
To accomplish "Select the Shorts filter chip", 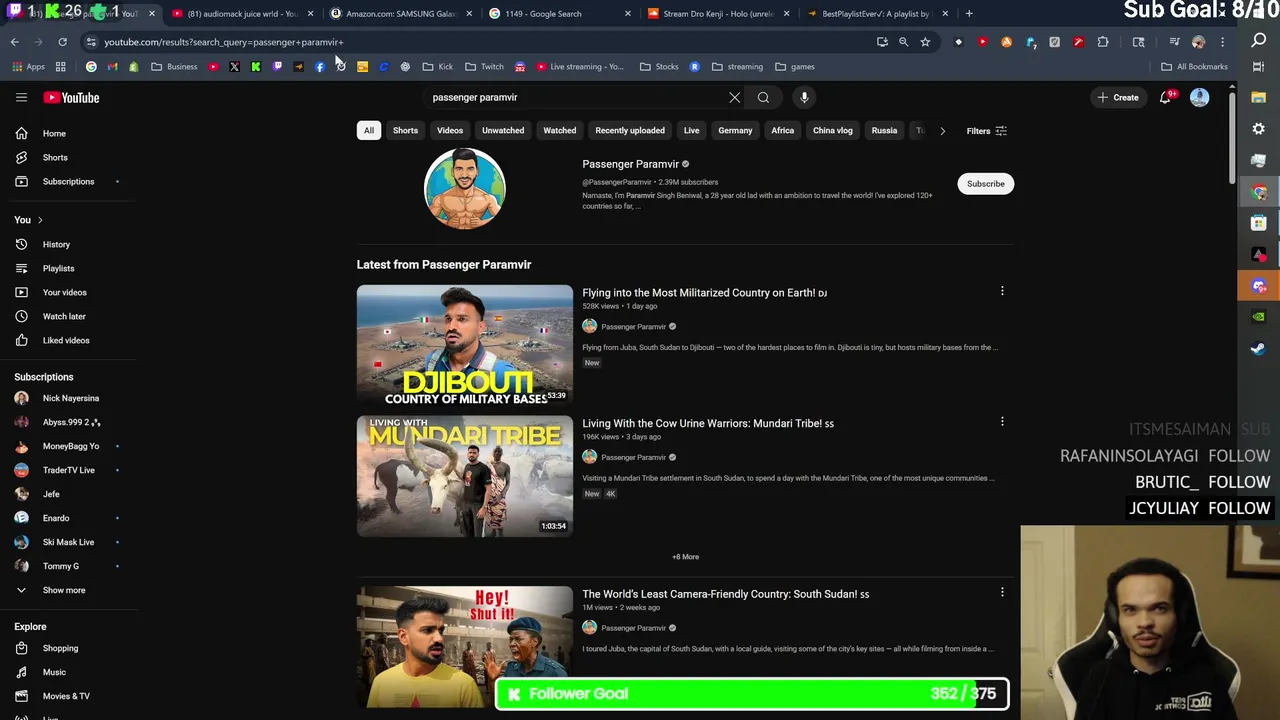I will (x=405, y=130).
